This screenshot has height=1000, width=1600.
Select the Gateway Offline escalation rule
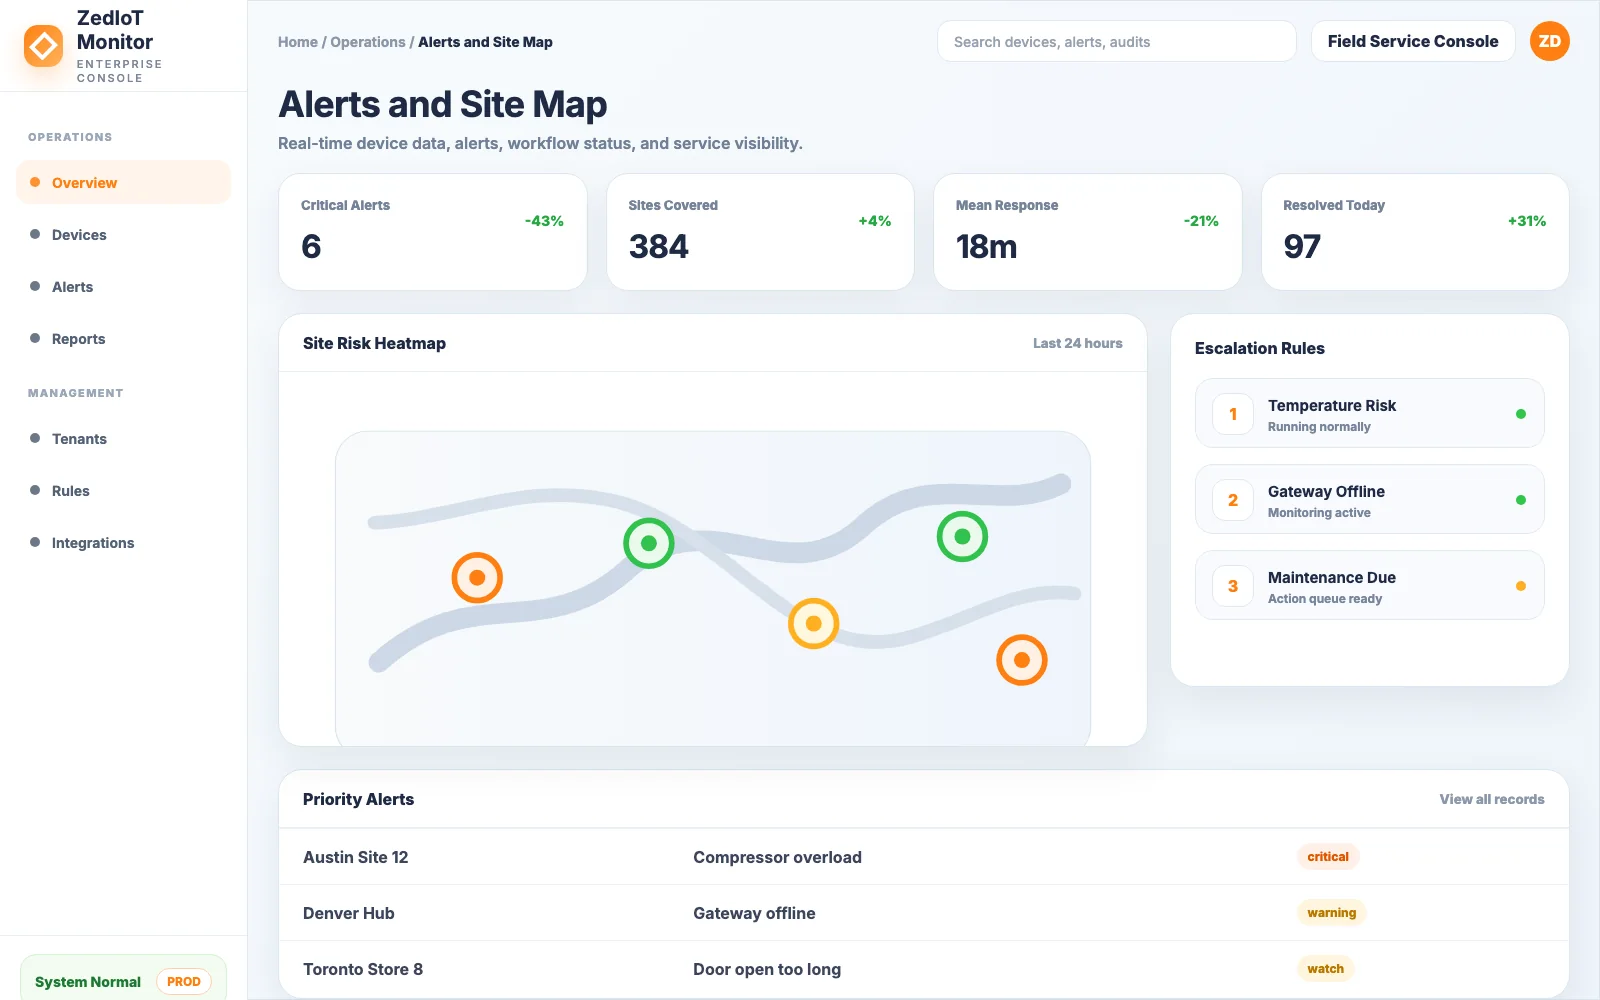click(x=1369, y=499)
